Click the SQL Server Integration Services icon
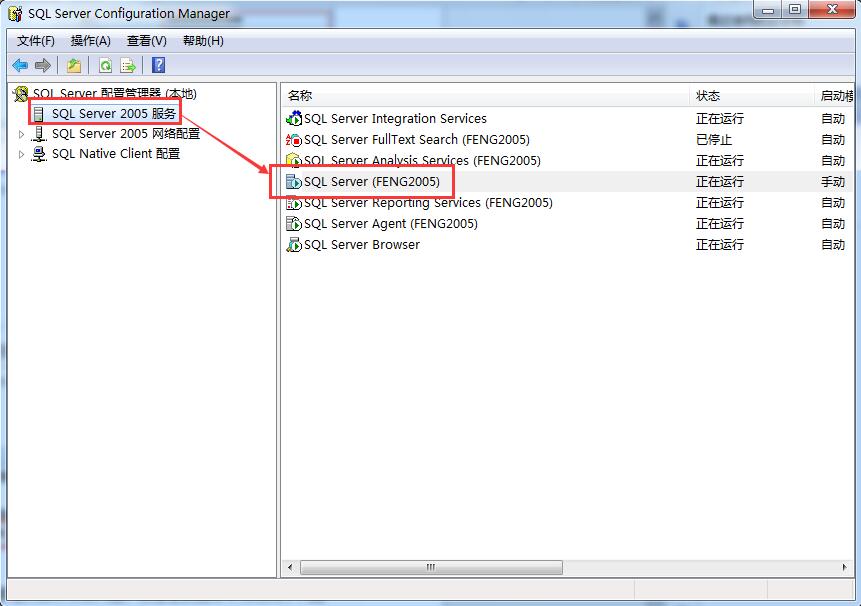Image resolution: width=861 pixels, height=606 pixels. [x=294, y=119]
